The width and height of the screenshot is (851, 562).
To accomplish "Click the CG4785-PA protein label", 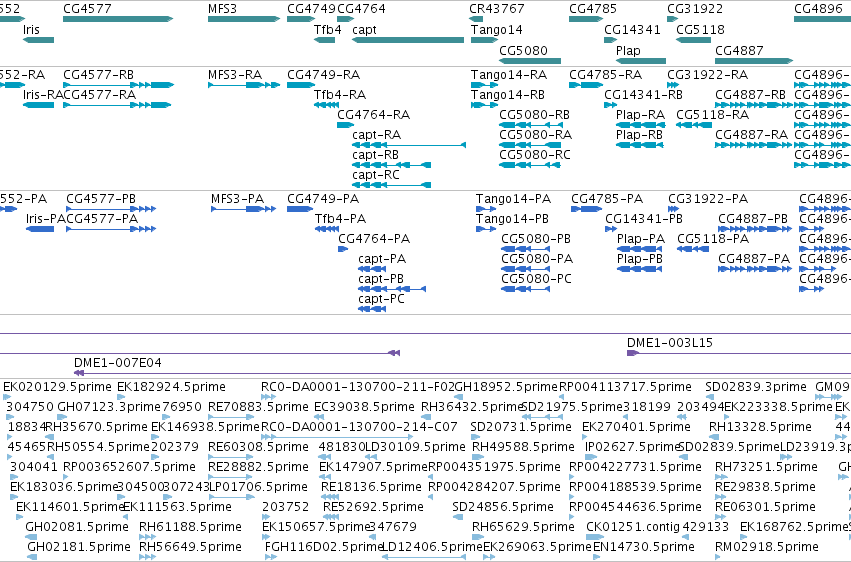I will [x=607, y=199].
